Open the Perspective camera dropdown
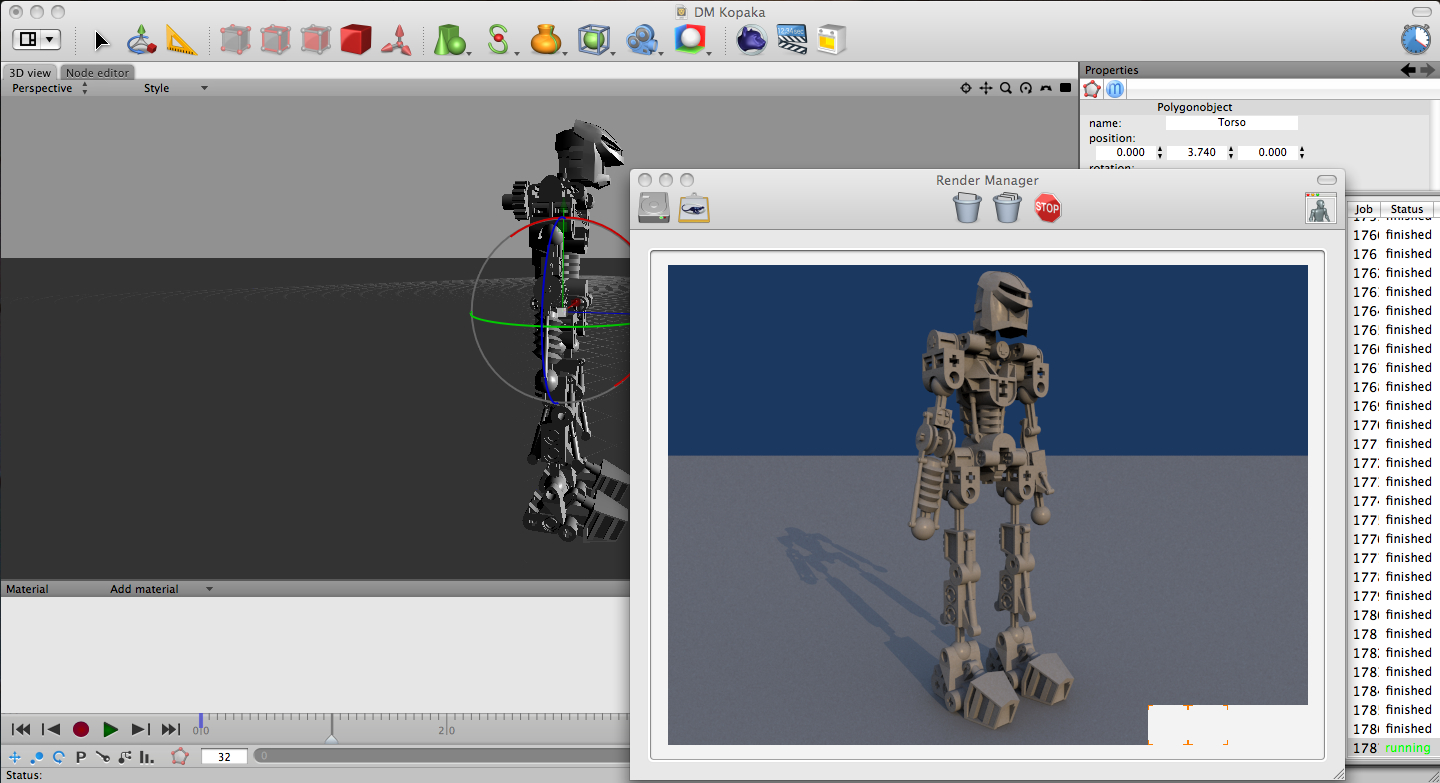Screen dimensions: 1440x783 click(x=49, y=88)
